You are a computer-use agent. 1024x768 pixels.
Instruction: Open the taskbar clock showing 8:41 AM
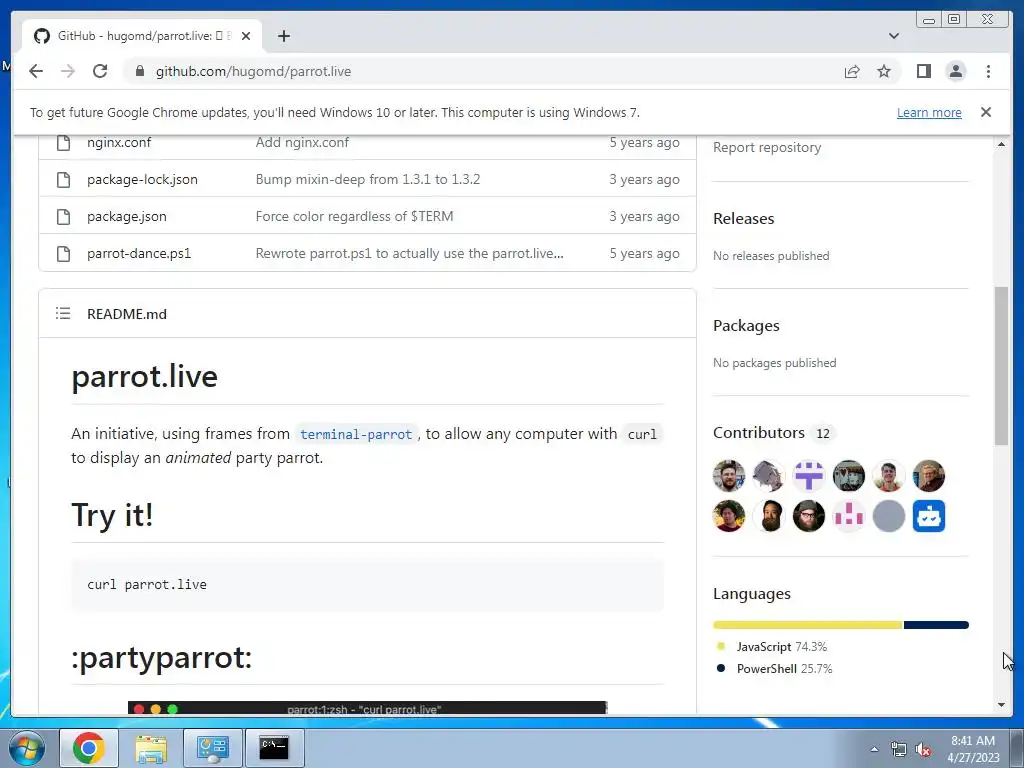(973, 749)
